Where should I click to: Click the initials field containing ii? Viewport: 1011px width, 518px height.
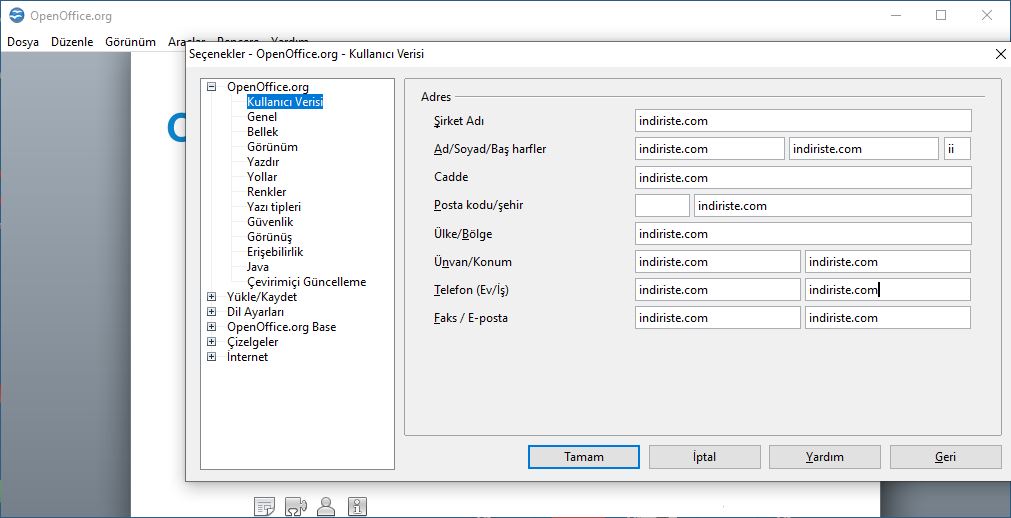pyautogui.click(x=957, y=148)
